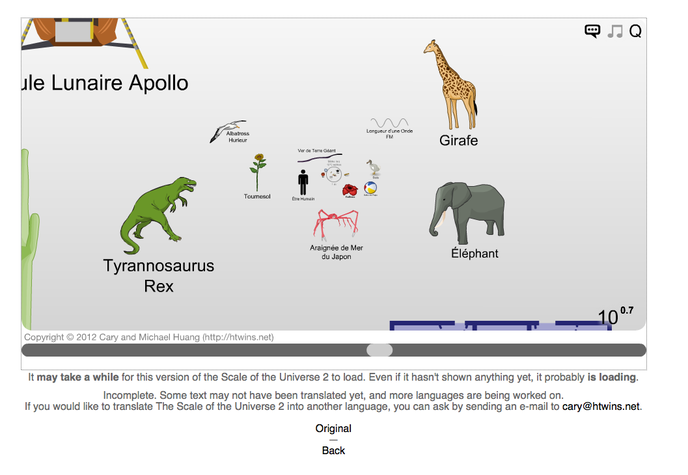Click the red Rafflesia flower

click(350, 190)
